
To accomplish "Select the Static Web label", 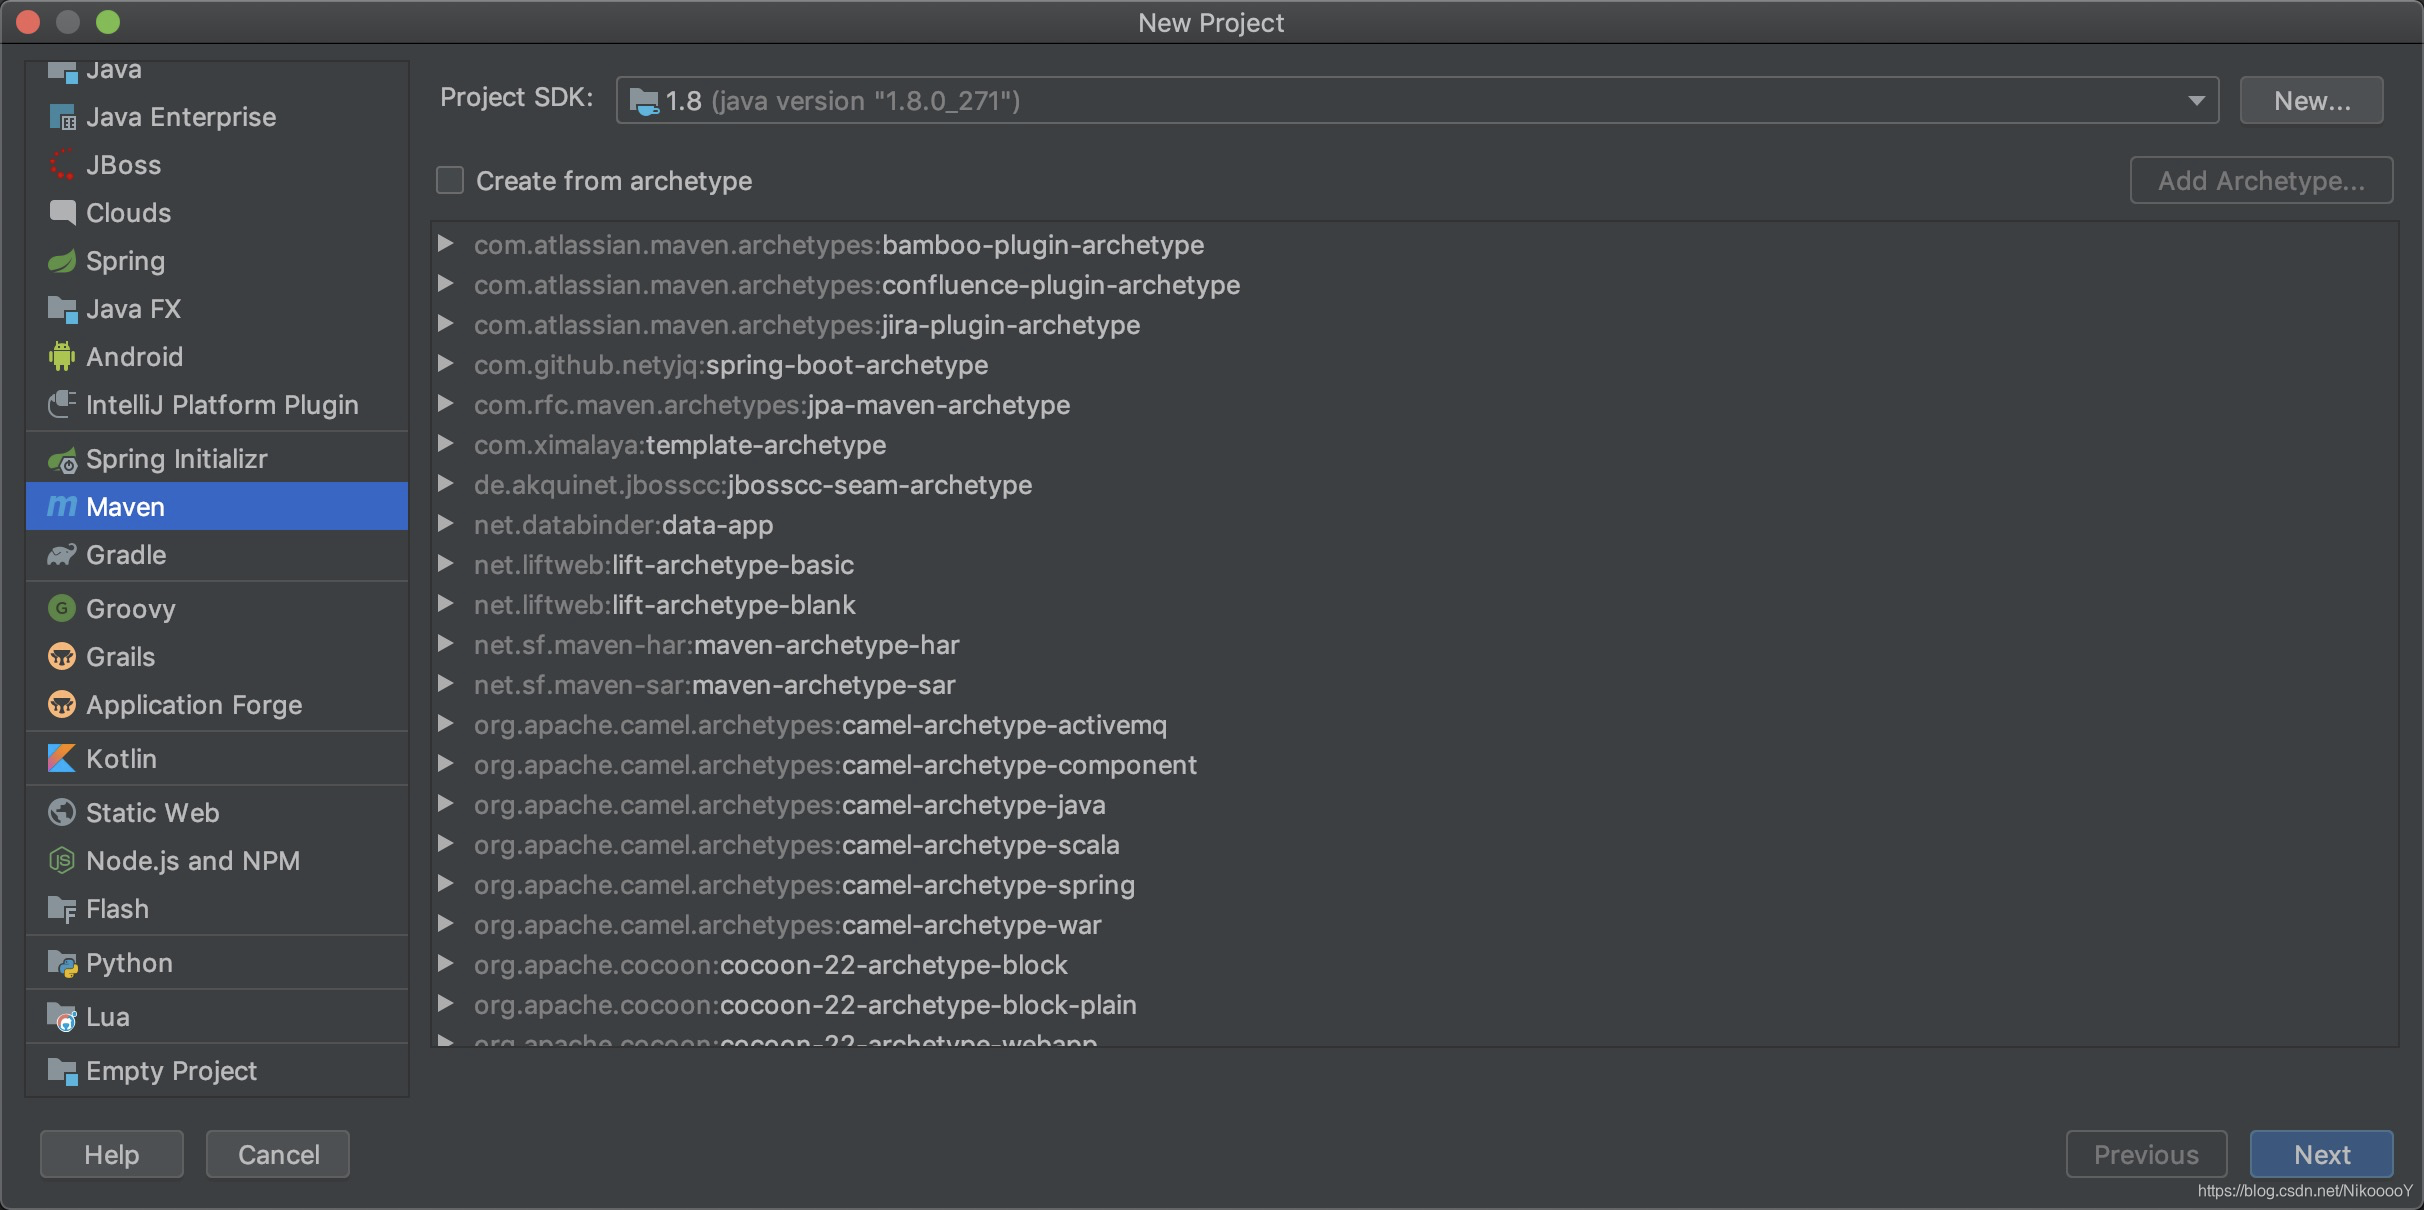I will click(152, 813).
